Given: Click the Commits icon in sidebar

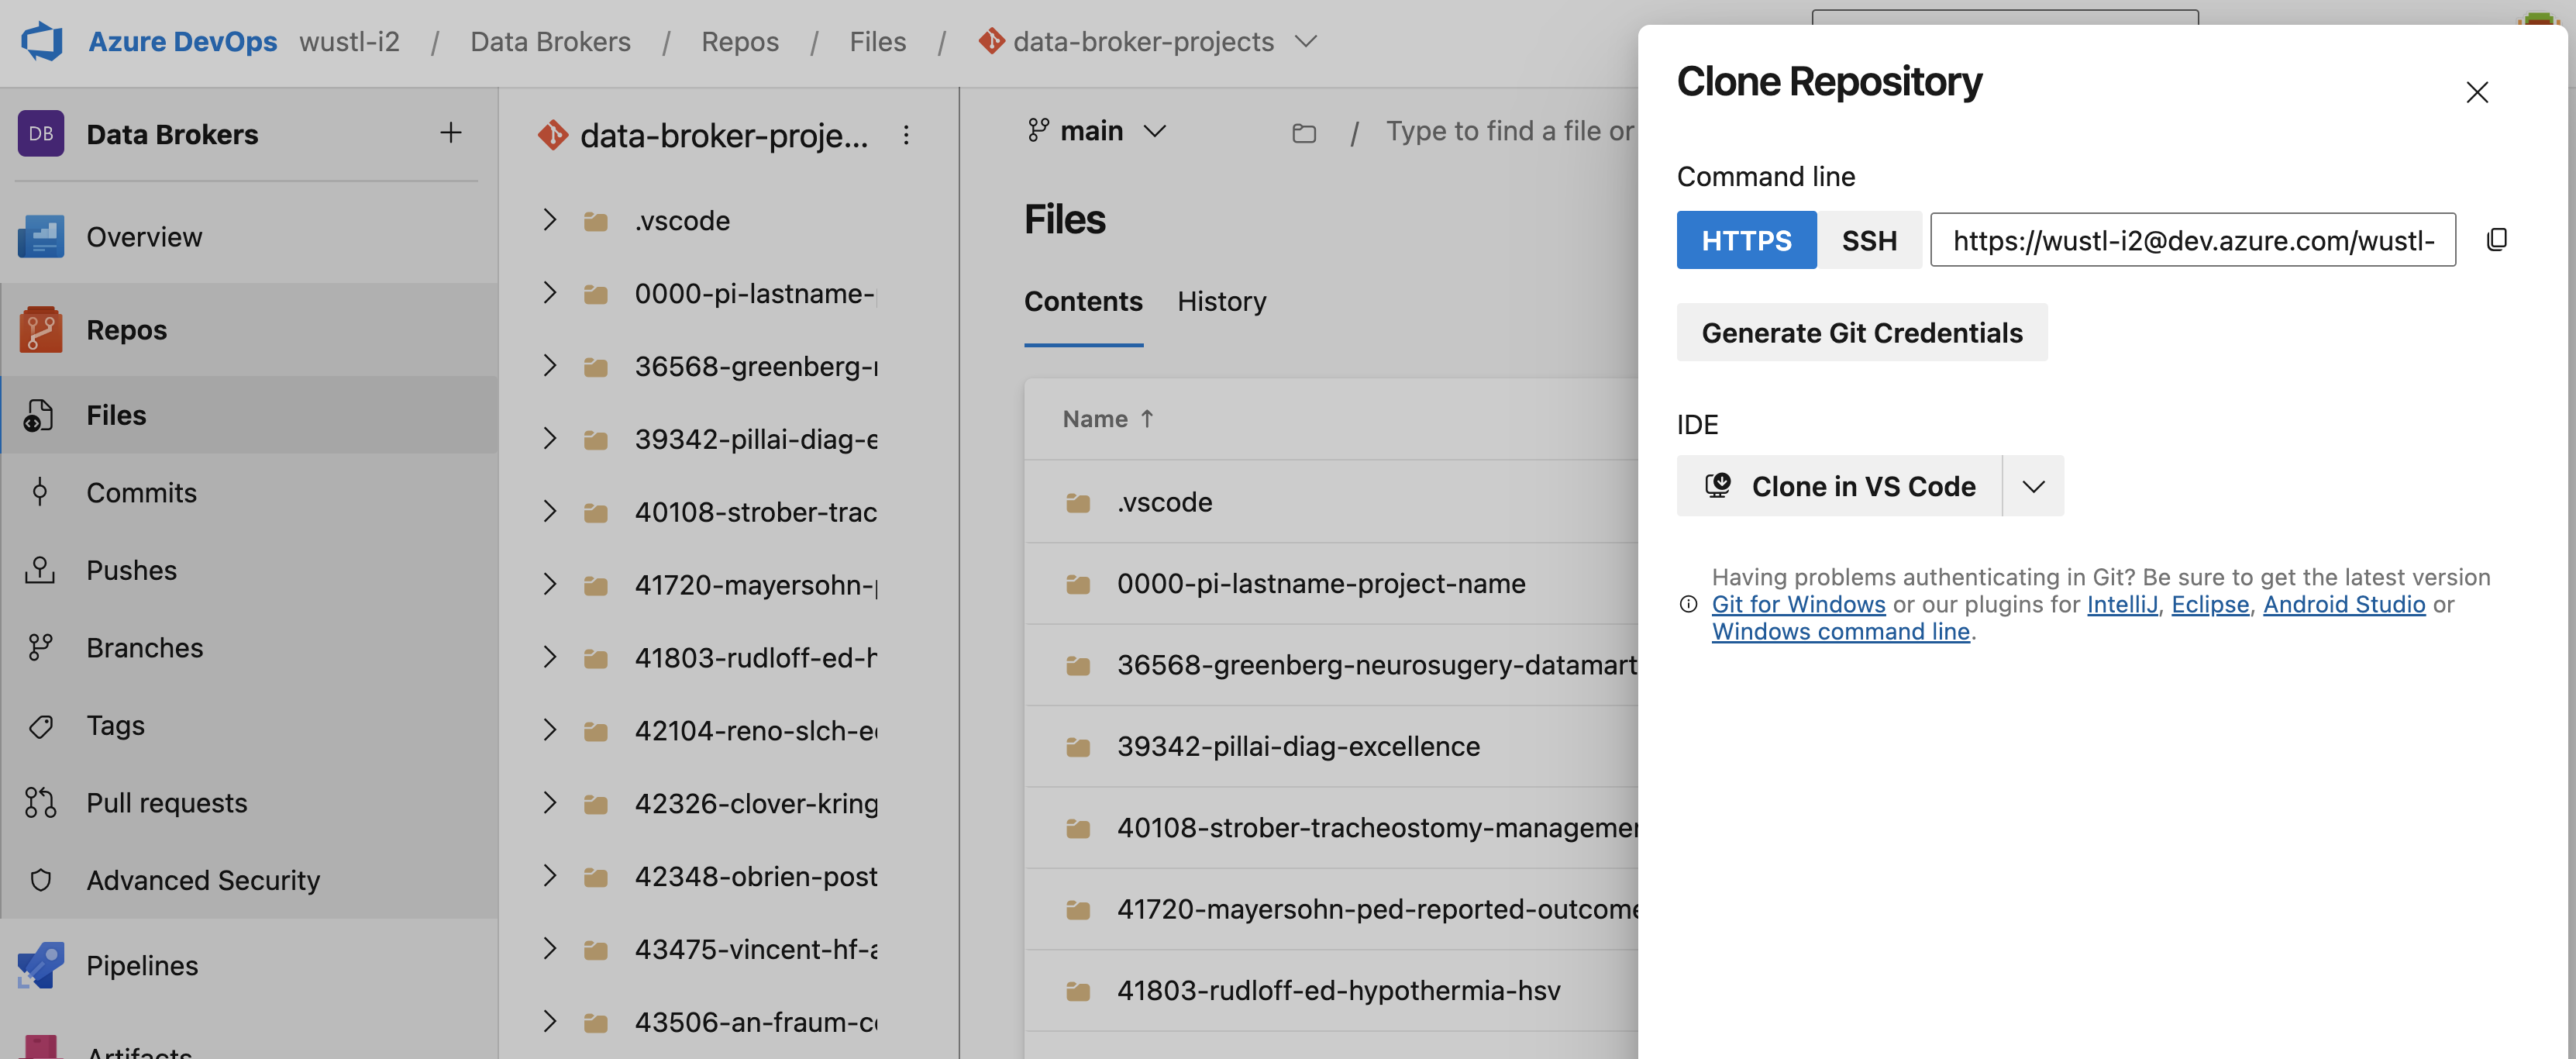Looking at the screenshot, I should (x=40, y=492).
